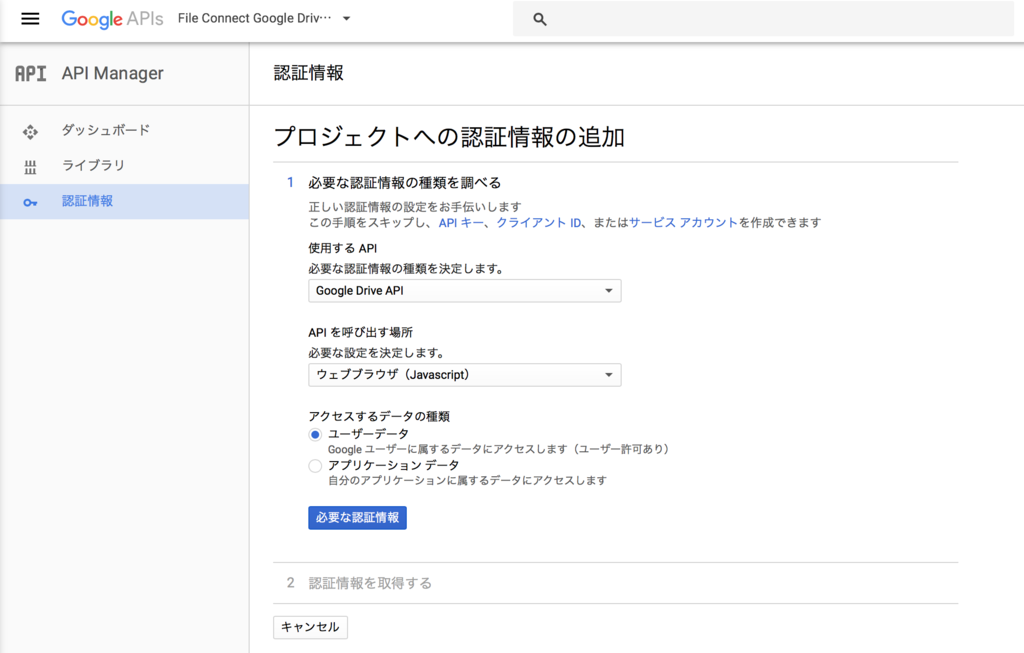Click the キャンセル button
The height and width of the screenshot is (653, 1024).
pyautogui.click(x=310, y=627)
